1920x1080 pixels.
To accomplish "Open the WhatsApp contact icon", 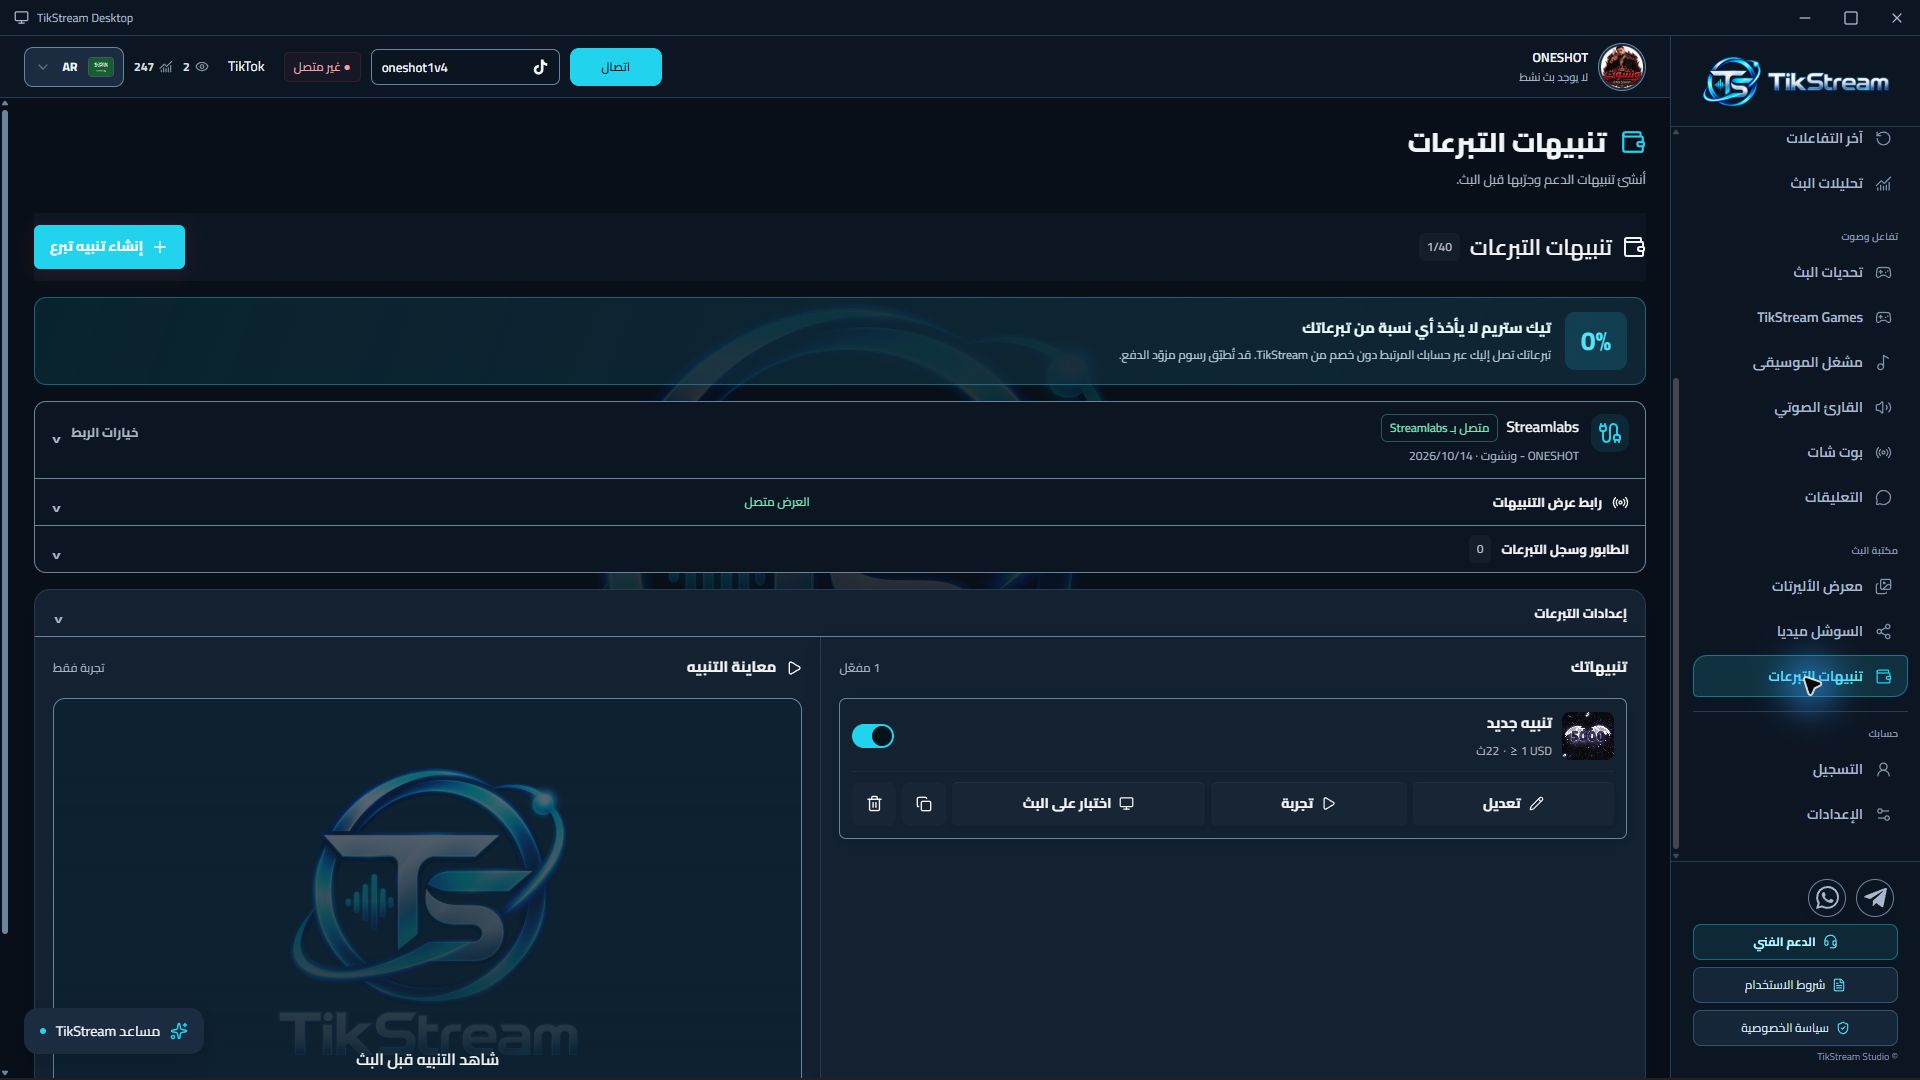I will tap(1827, 898).
